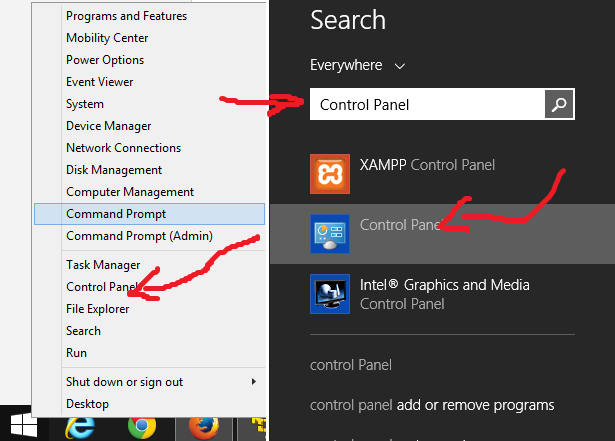615x441 pixels.
Task: Select Command Prompt from the menu
Action: (x=116, y=214)
